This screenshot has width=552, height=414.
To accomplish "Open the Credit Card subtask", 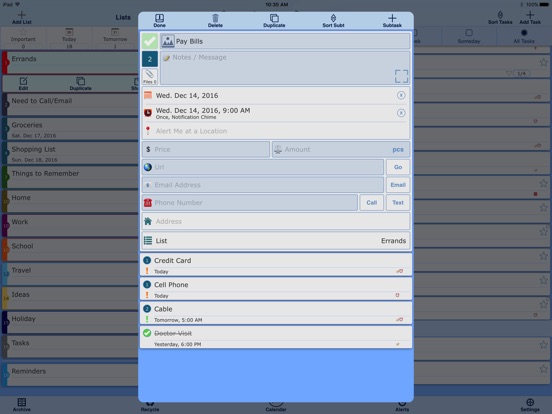I will [276, 264].
